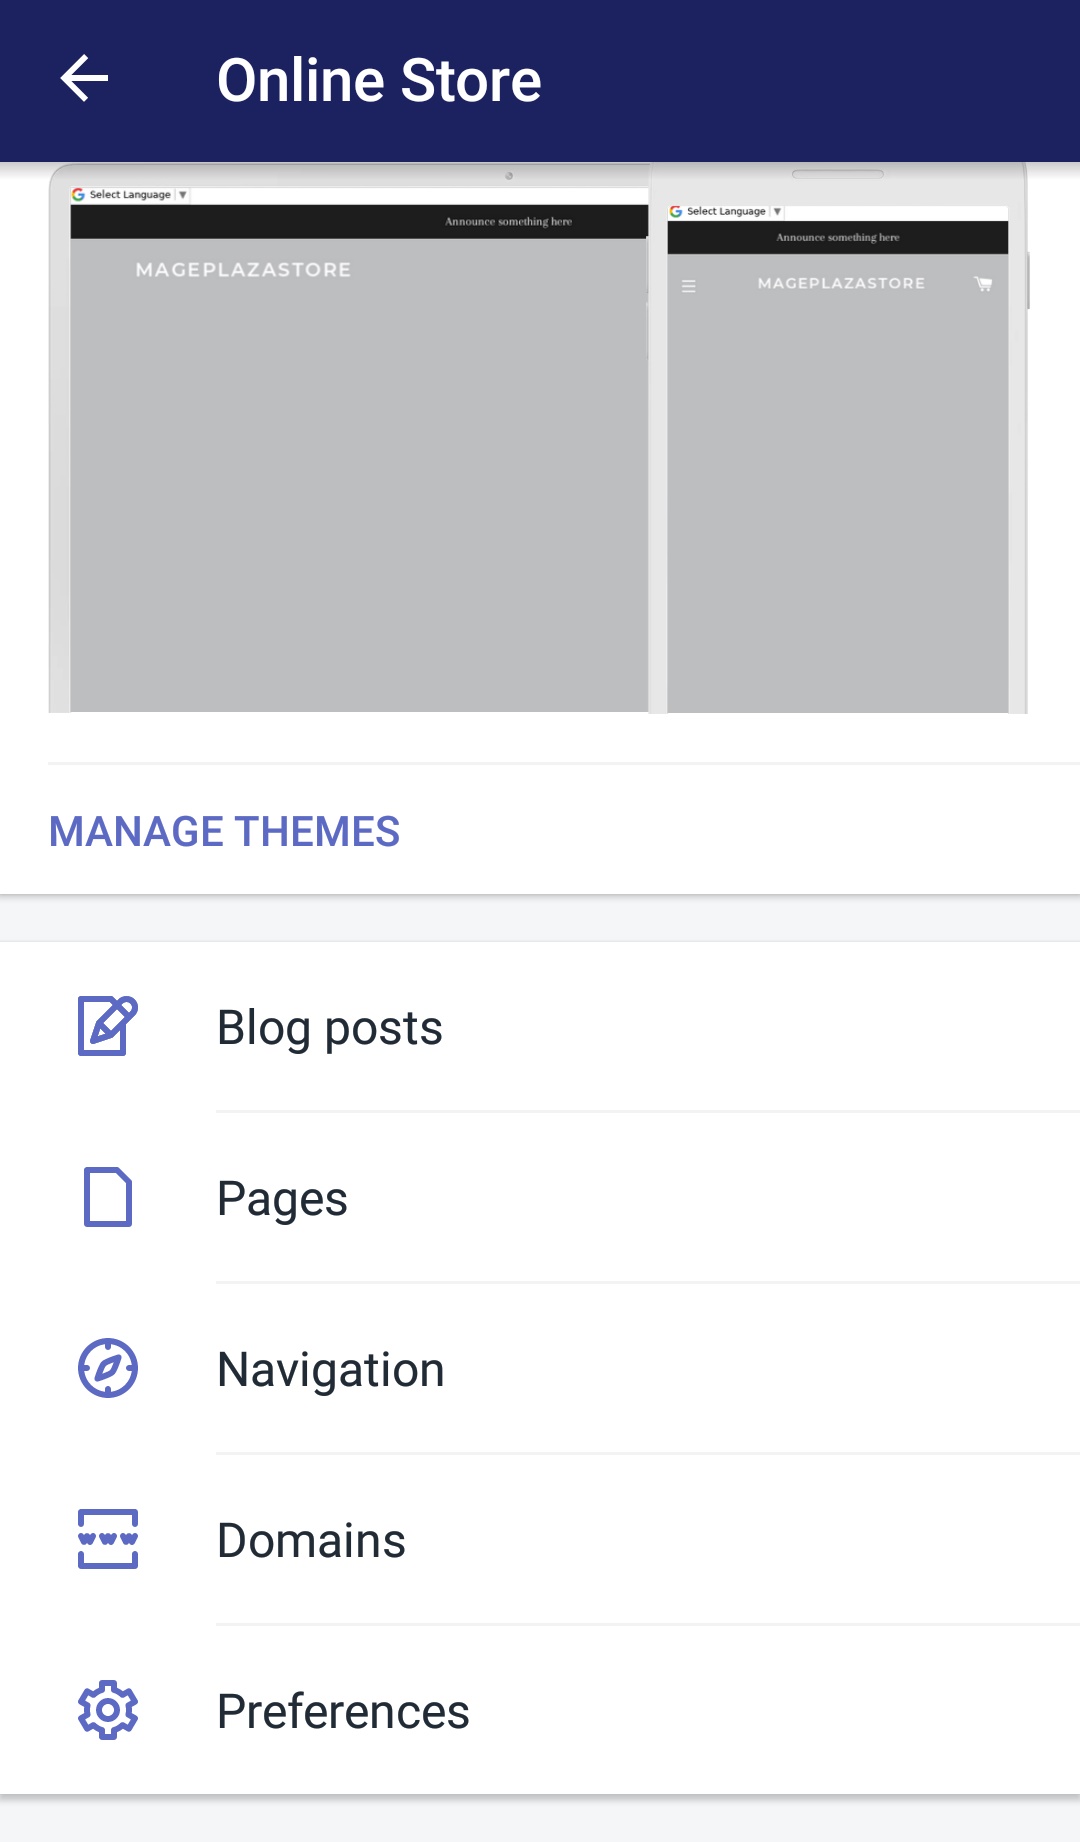Open the Domains menu item
This screenshot has width=1080, height=1842.
[540, 1540]
